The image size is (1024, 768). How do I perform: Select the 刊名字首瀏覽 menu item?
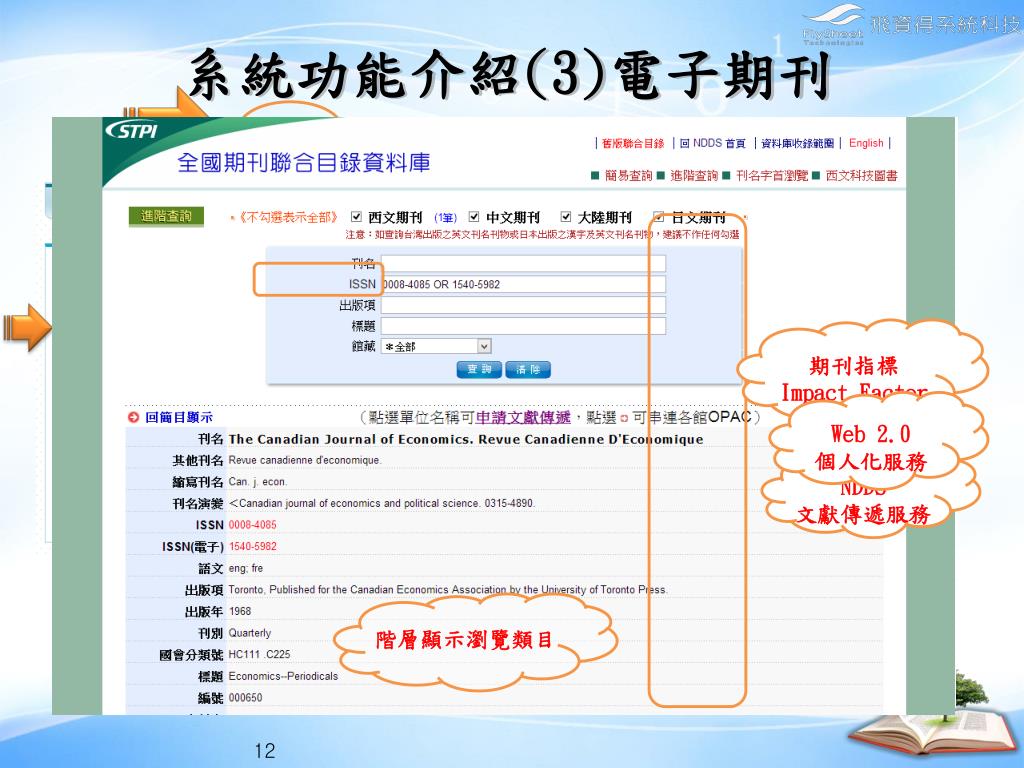click(x=772, y=175)
